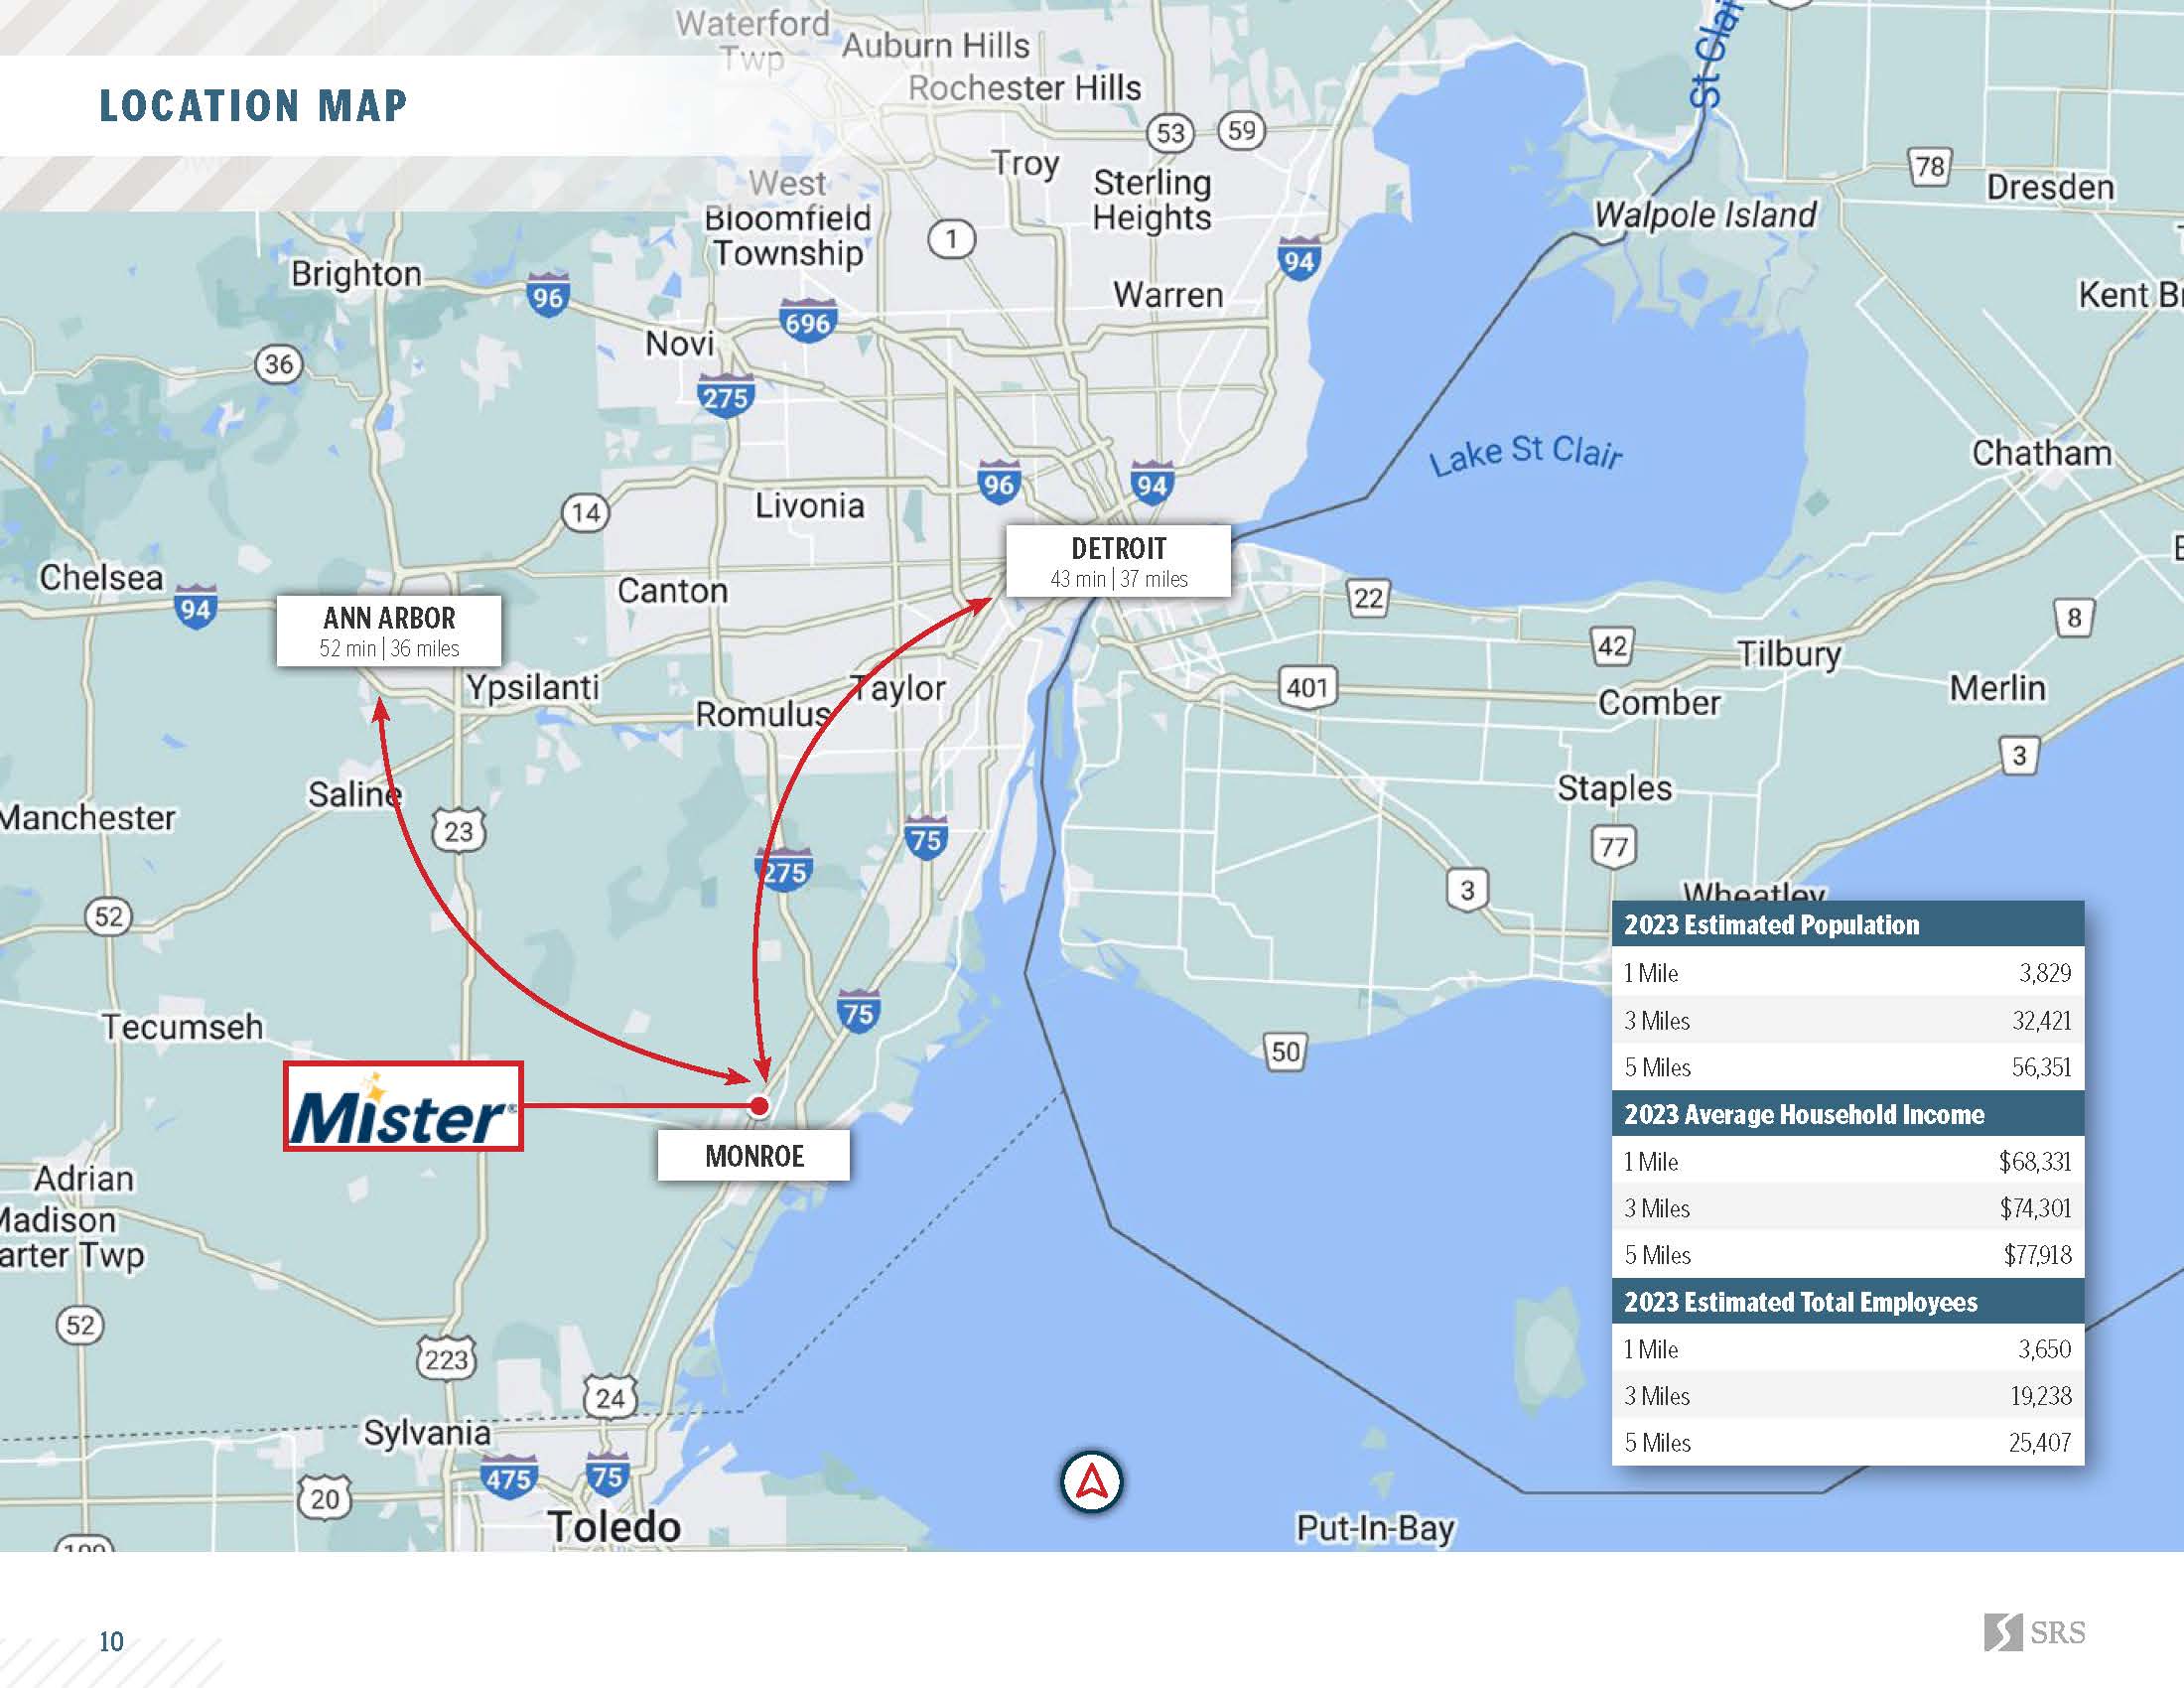Click the Toledo city label

coord(614,1527)
